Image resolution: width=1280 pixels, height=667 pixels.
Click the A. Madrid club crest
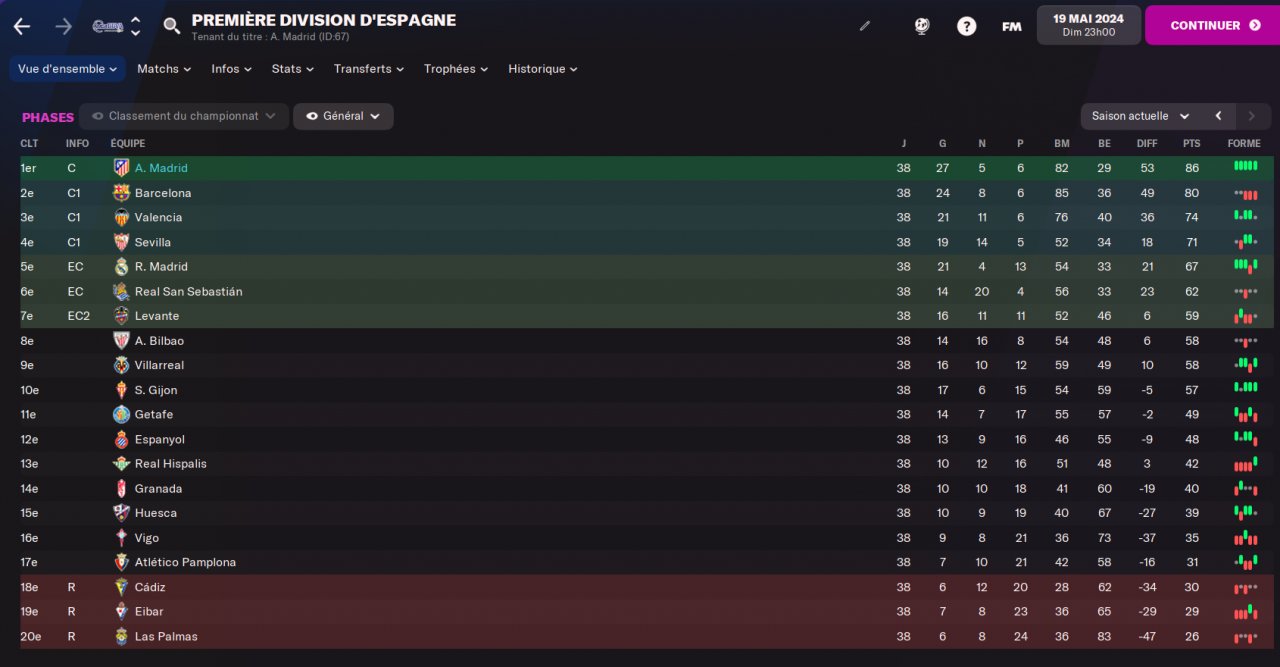(121, 168)
